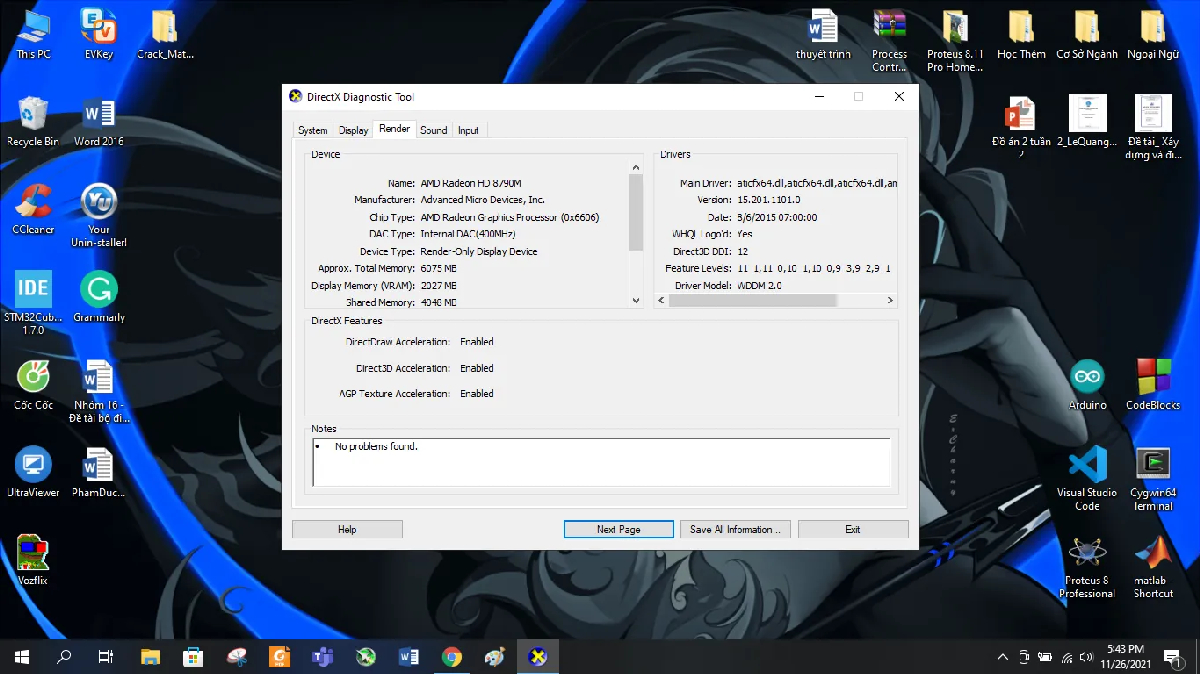Viewport: 1200px width, 674px height.
Task: Click the Drivers list scroll-right arrow
Action: (x=890, y=300)
